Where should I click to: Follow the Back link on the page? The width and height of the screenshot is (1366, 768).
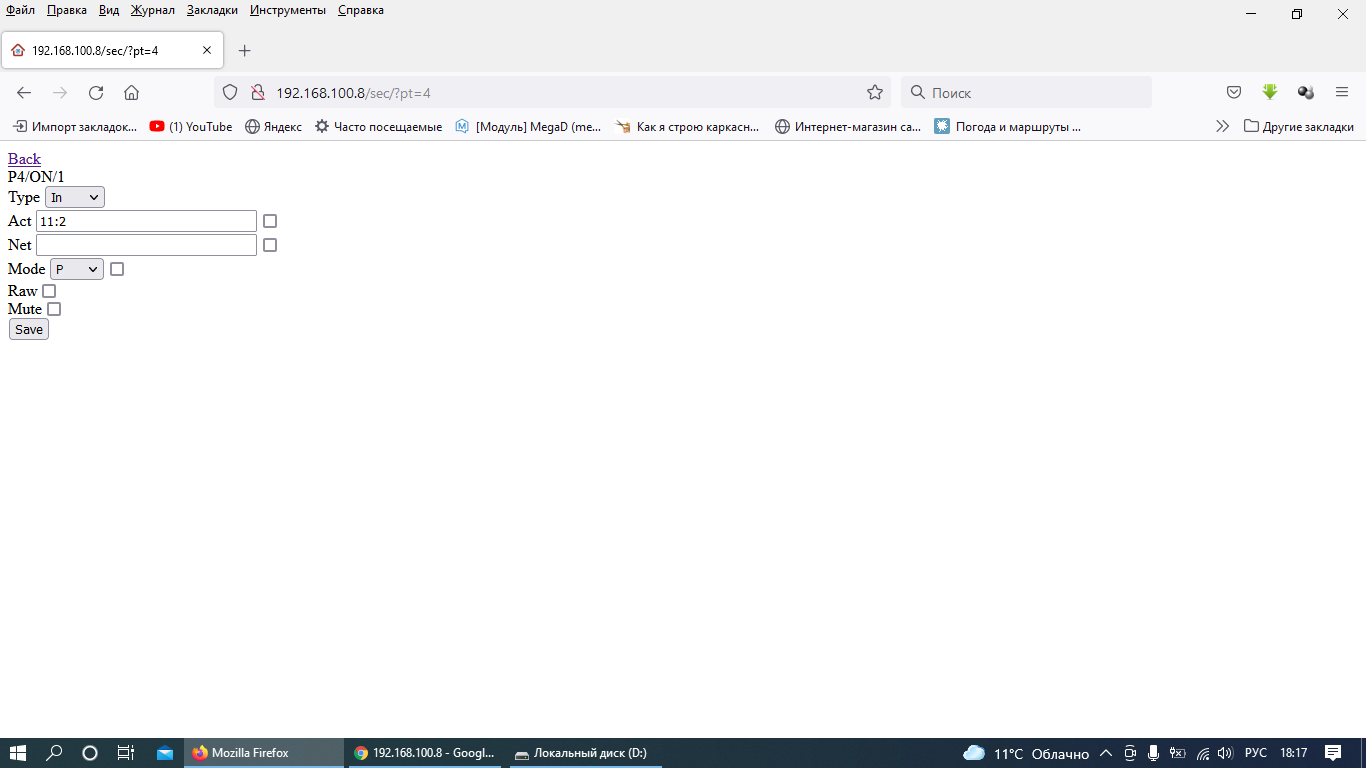click(24, 159)
